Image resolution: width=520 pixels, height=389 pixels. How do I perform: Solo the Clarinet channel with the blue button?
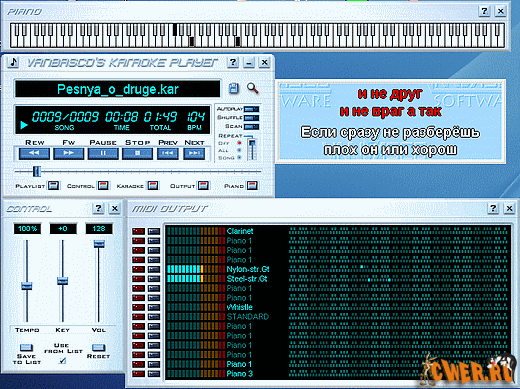pos(154,231)
